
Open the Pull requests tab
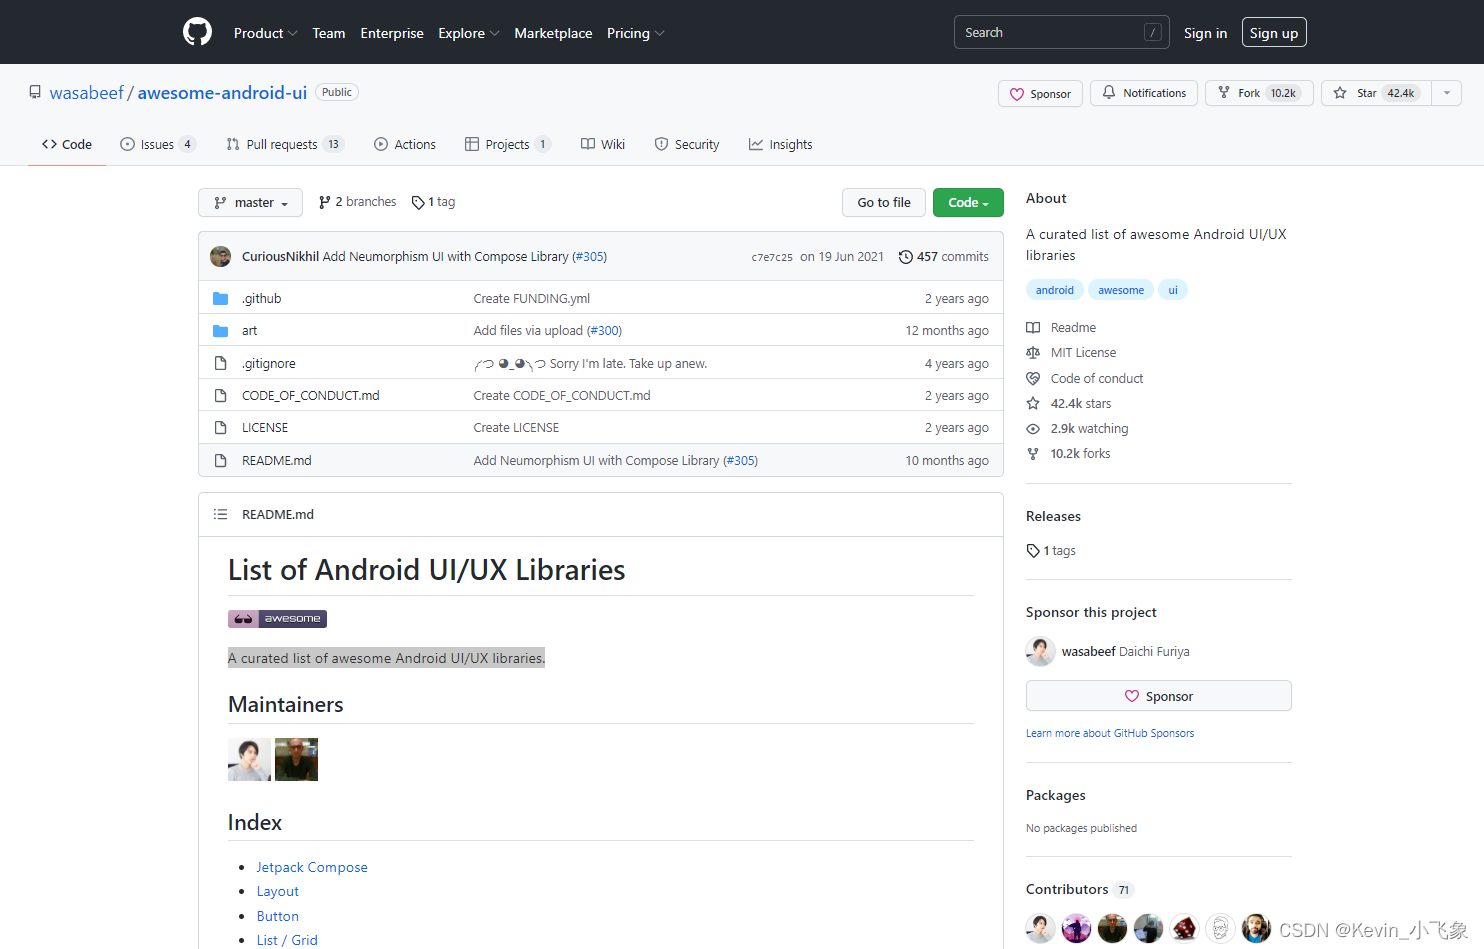point(285,144)
